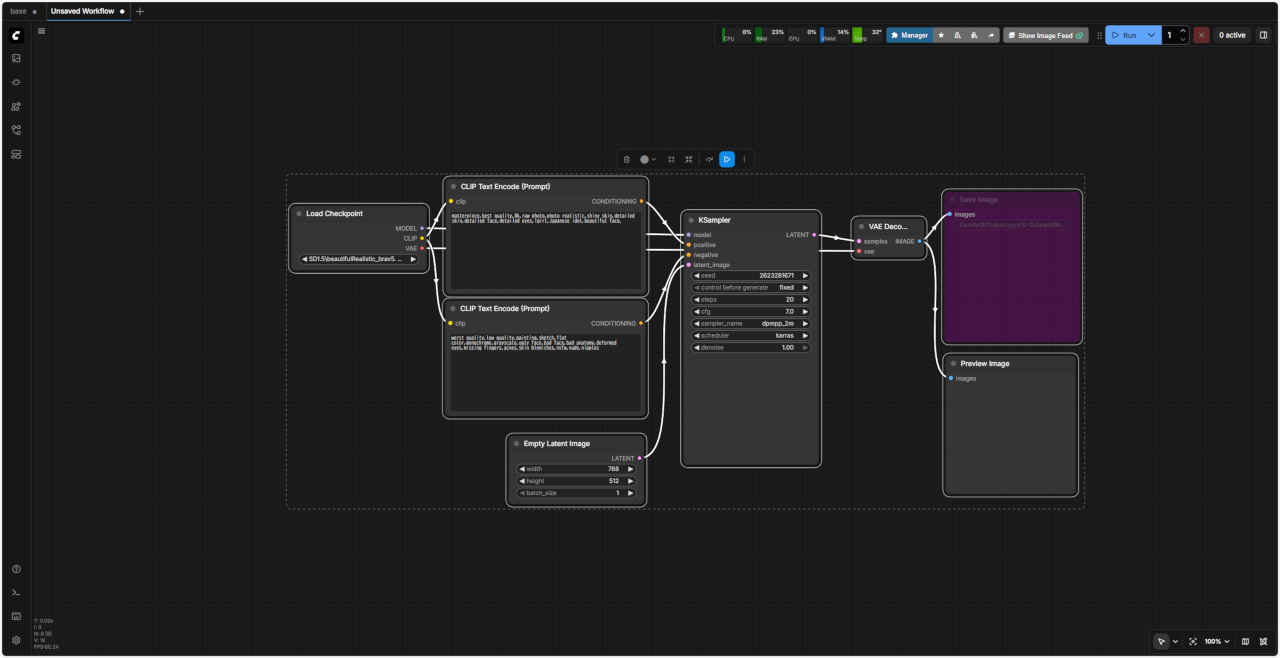Open the Run button dropdown arrow

pos(1151,35)
